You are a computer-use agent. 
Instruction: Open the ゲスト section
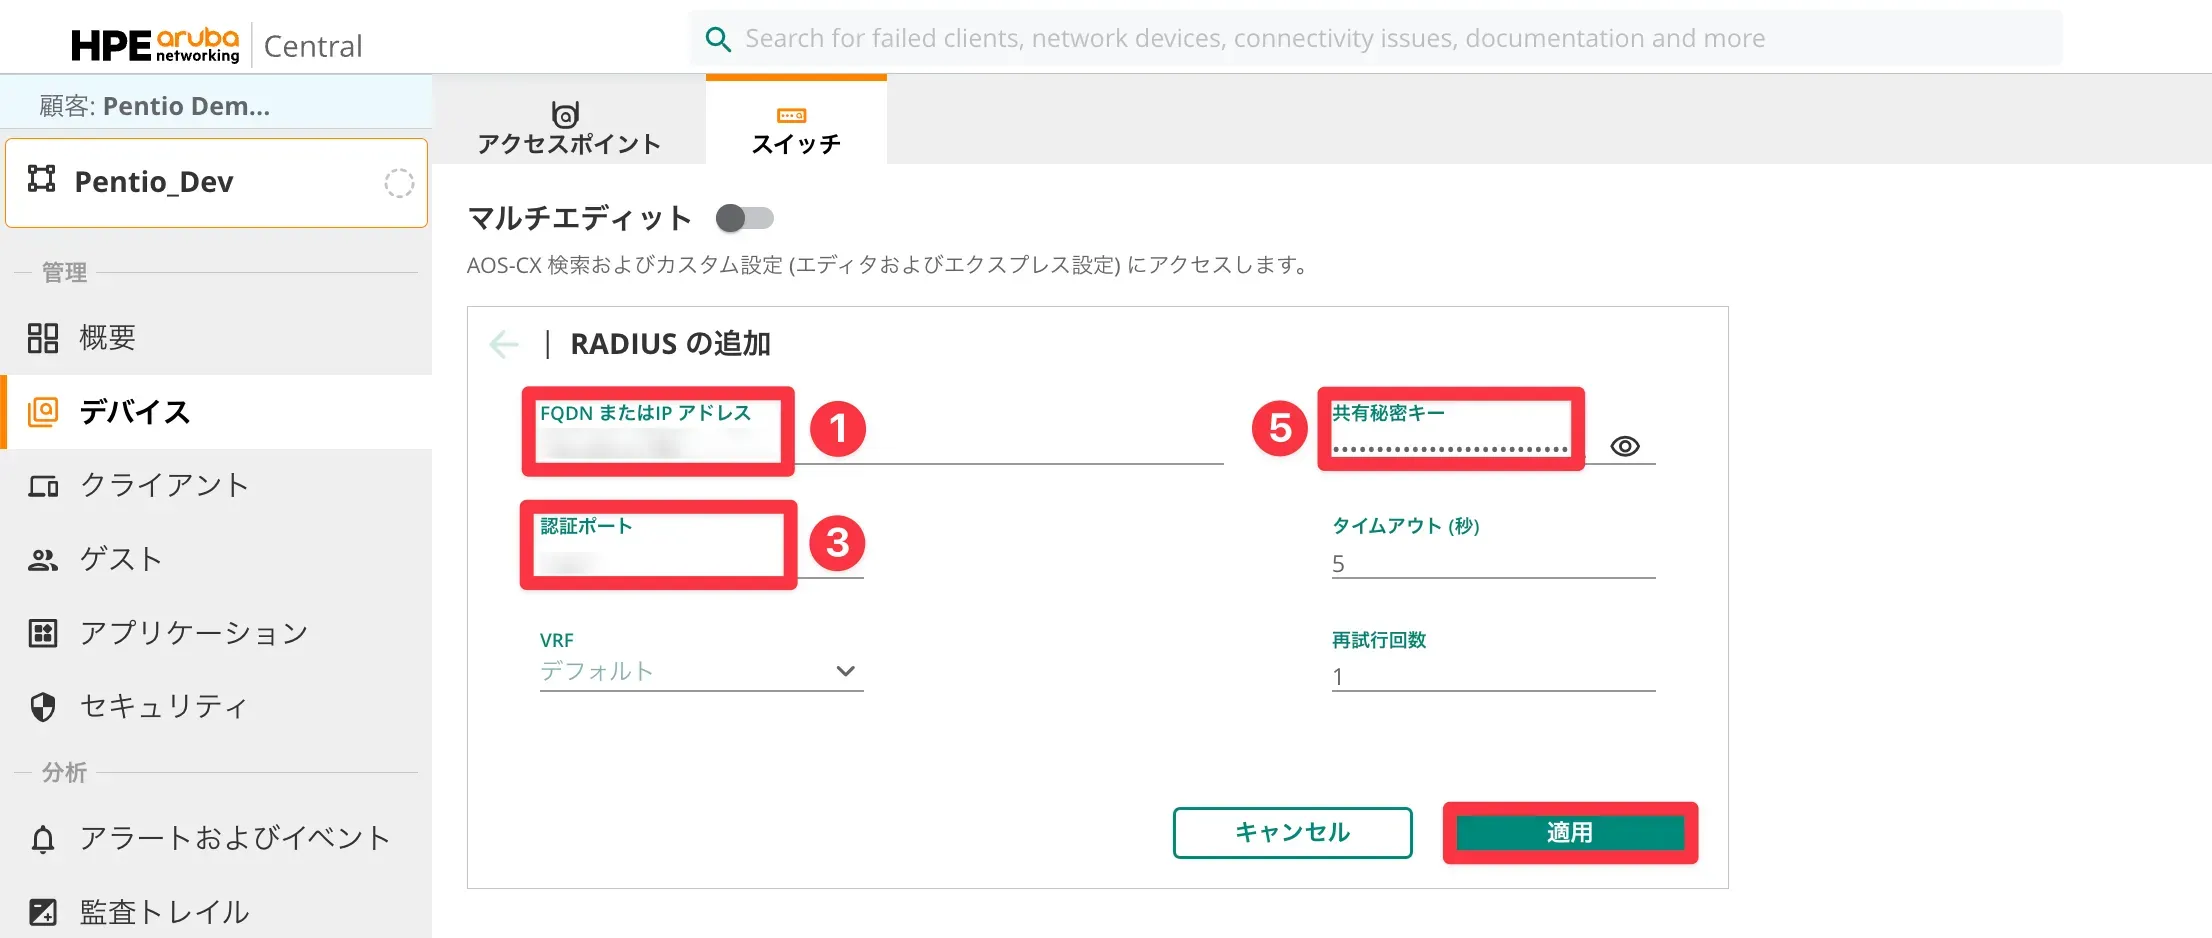120,559
